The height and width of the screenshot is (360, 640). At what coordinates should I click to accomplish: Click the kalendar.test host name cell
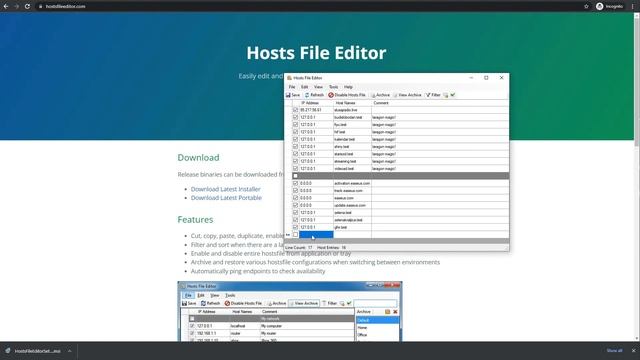[x=352, y=139]
